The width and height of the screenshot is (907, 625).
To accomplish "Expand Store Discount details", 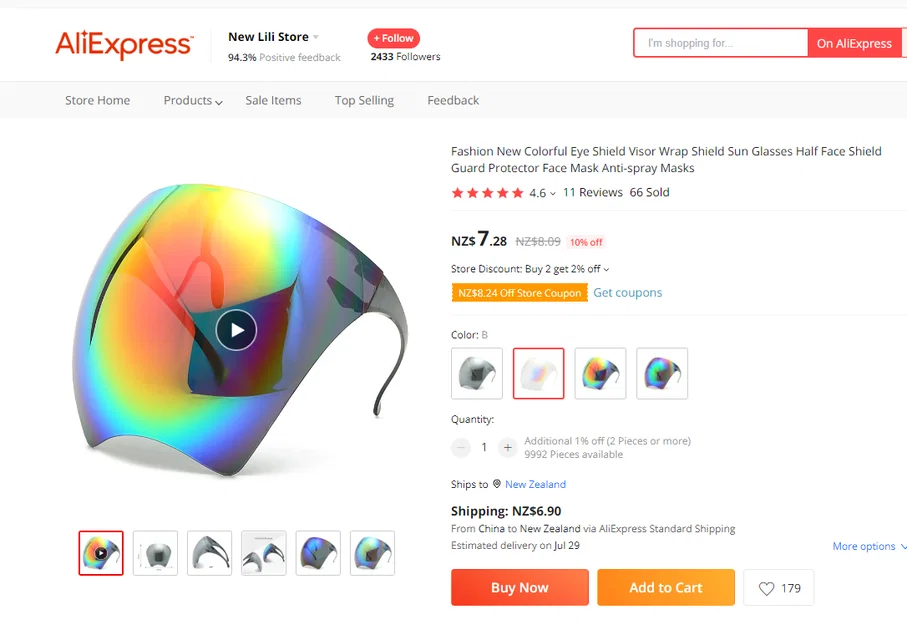I will pos(607,269).
